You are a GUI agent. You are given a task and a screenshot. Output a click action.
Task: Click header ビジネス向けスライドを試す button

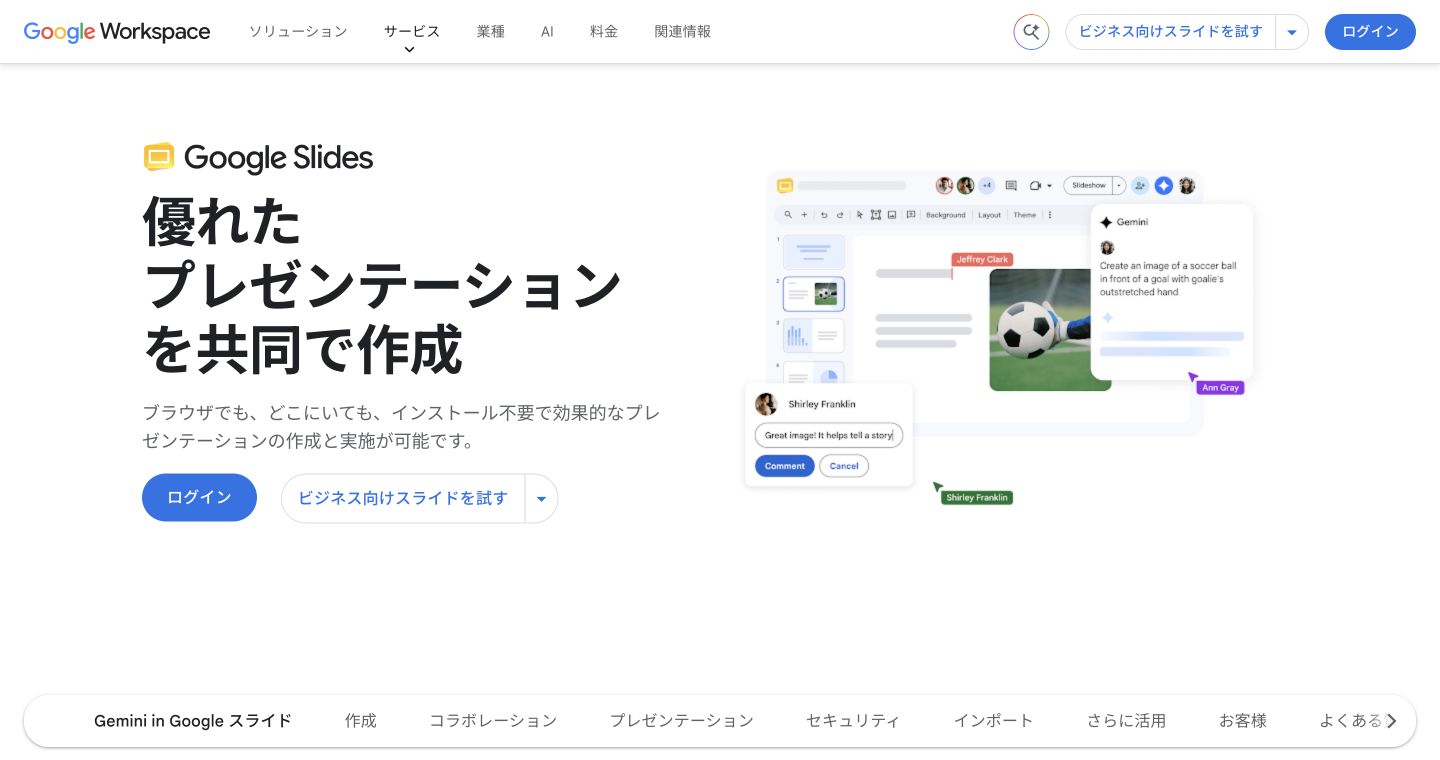point(1170,32)
